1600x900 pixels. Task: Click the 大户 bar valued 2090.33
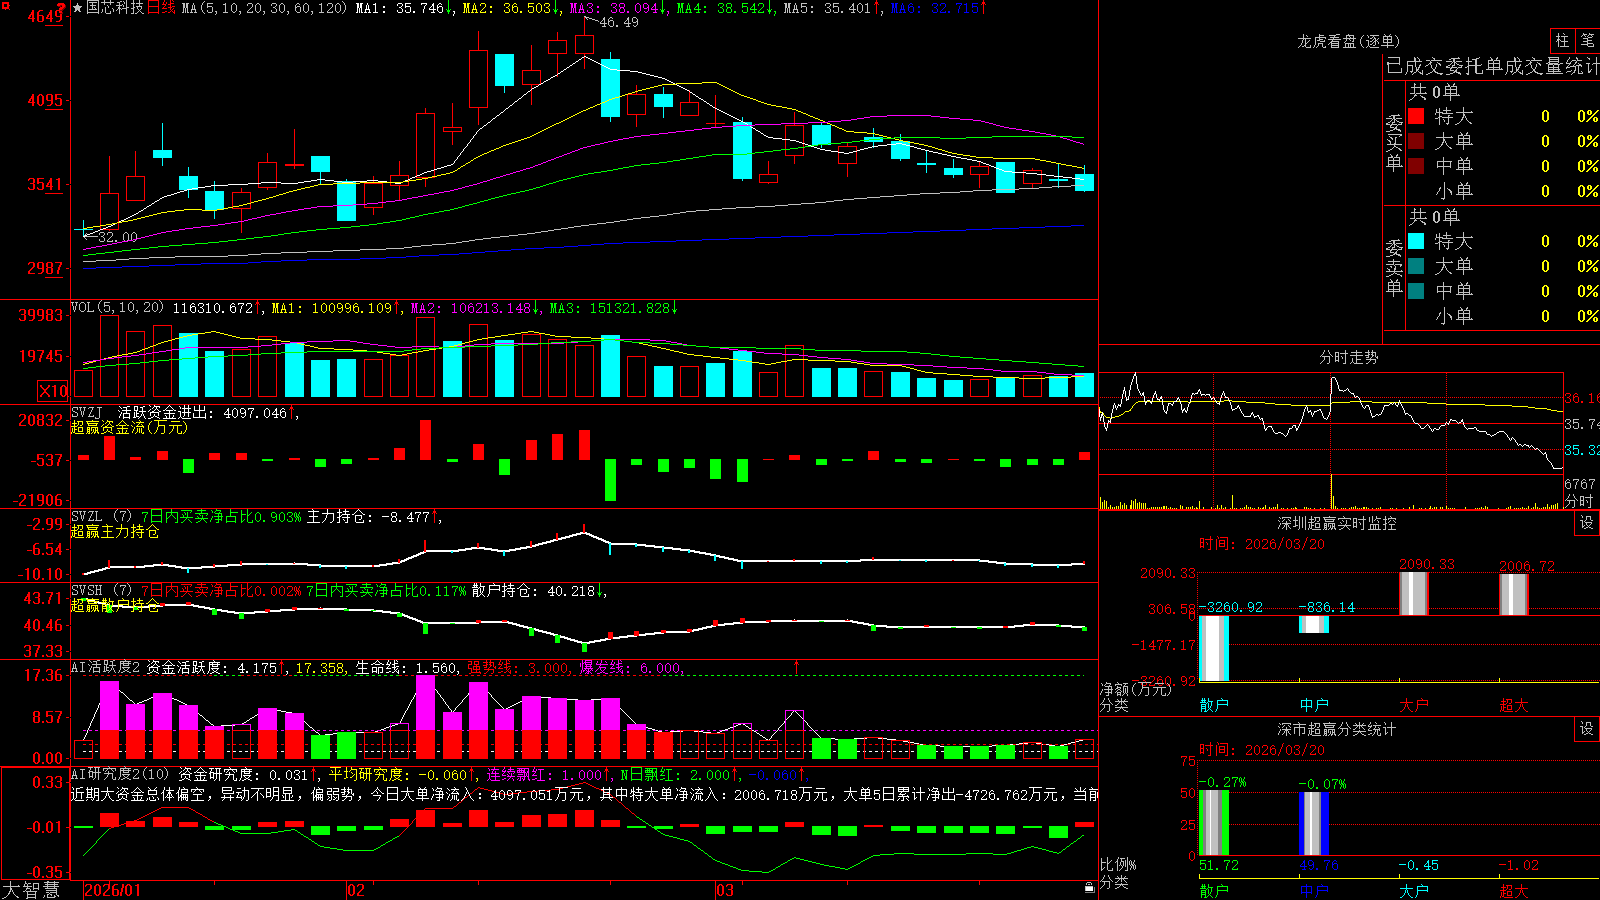tap(1414, 594)
